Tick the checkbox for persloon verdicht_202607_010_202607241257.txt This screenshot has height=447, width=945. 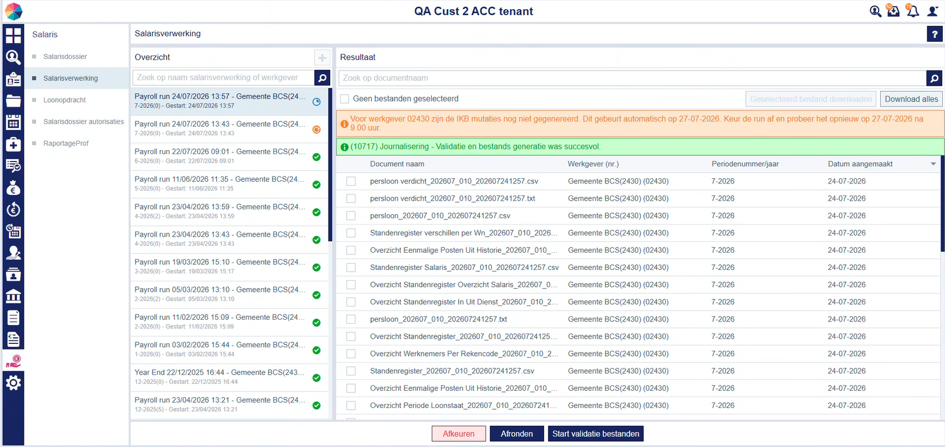pyautogui.click(x=351, y=198)
